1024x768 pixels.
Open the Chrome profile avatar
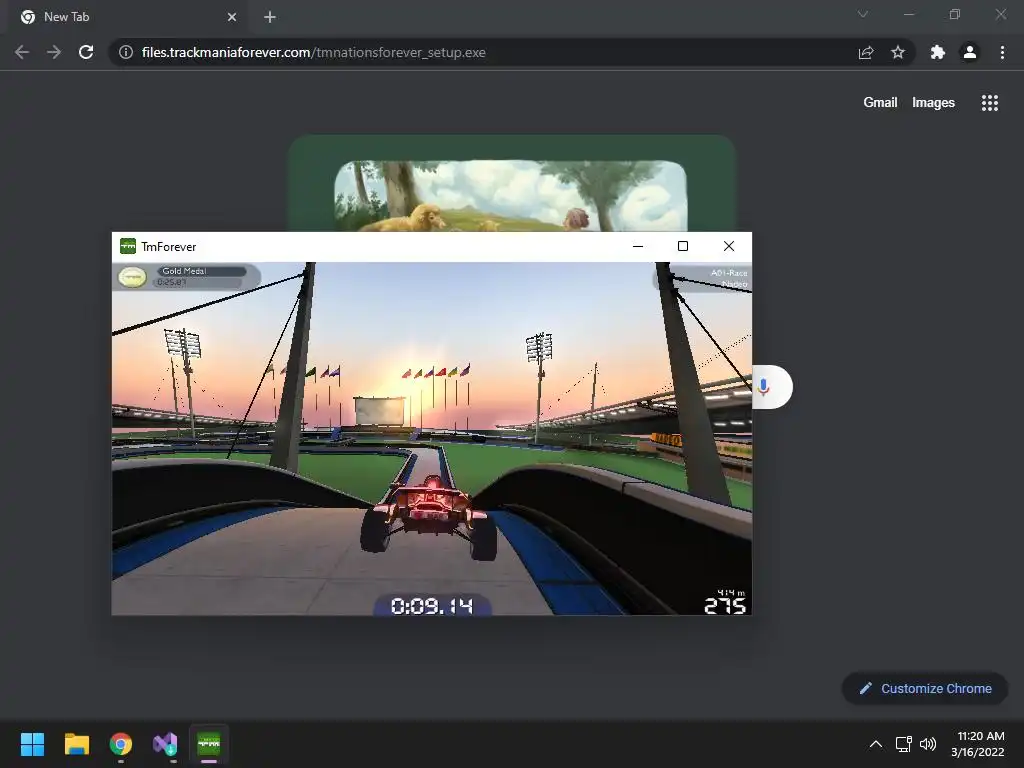pos(970,52)
